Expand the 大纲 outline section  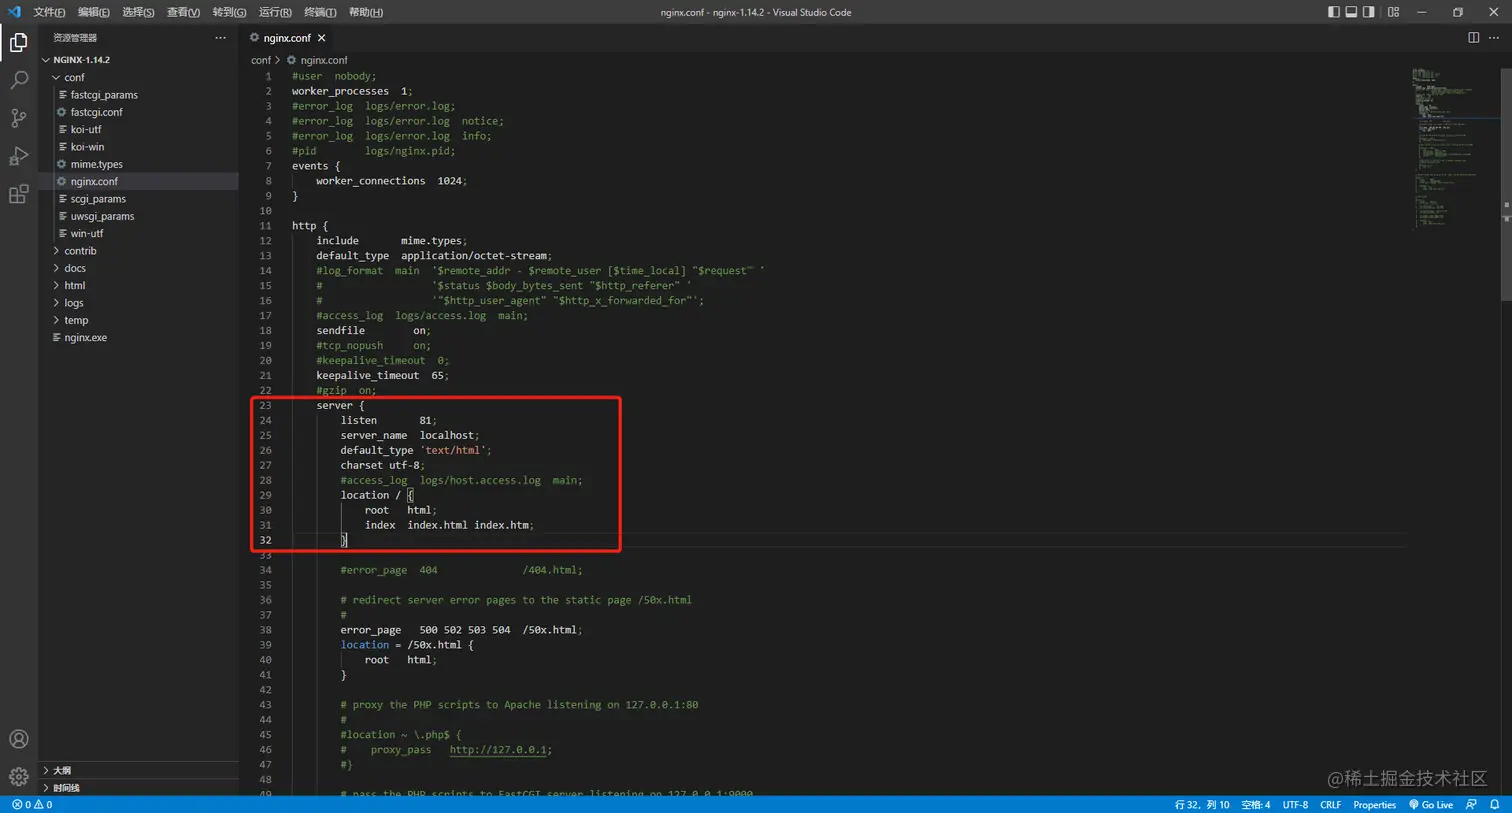138,771
